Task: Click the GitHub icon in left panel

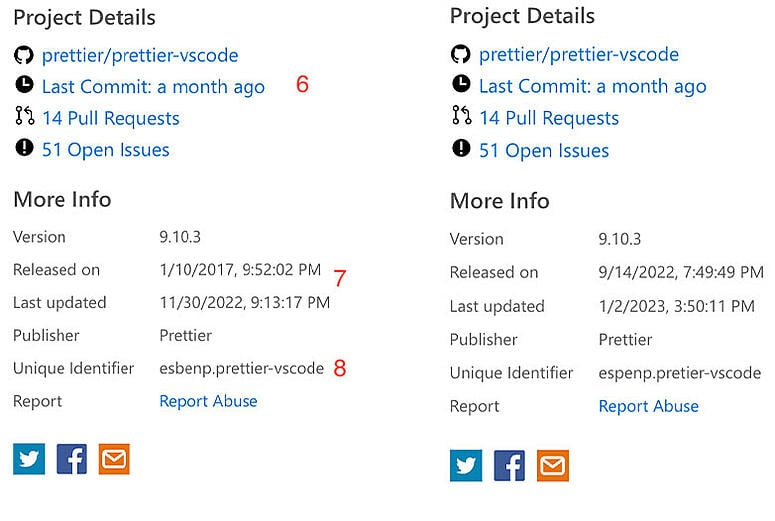Action: click(24, 55)
